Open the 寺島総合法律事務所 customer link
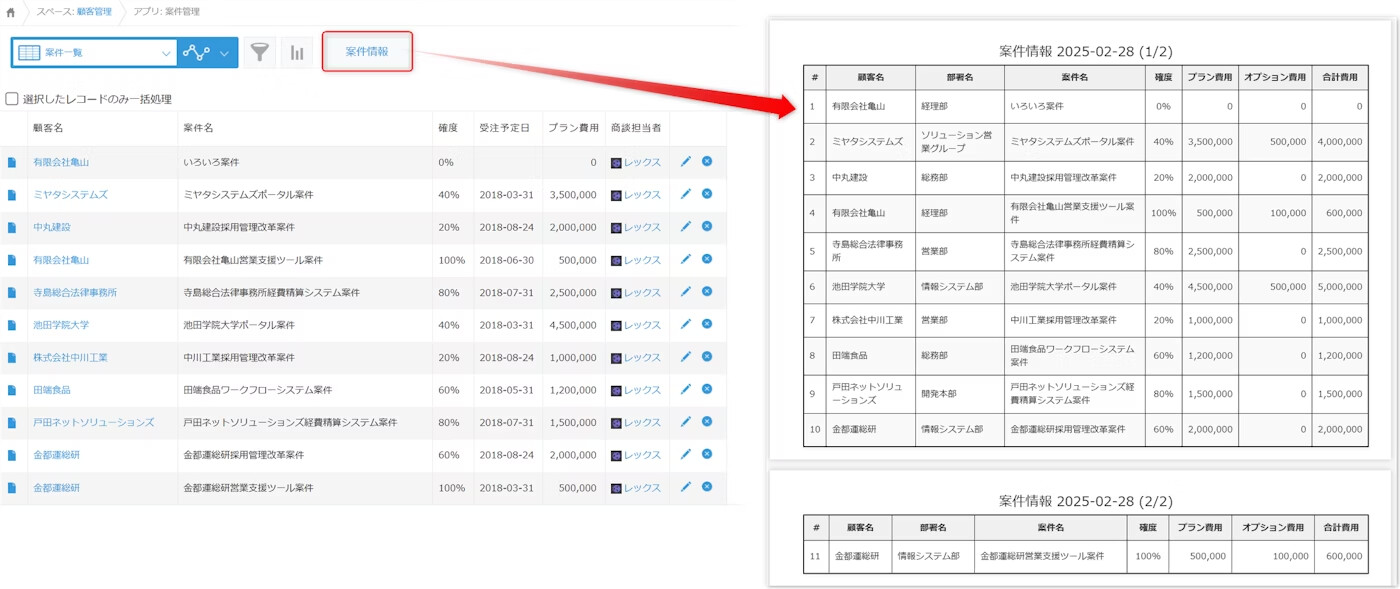1400x589 pixels. coord(75,293)
